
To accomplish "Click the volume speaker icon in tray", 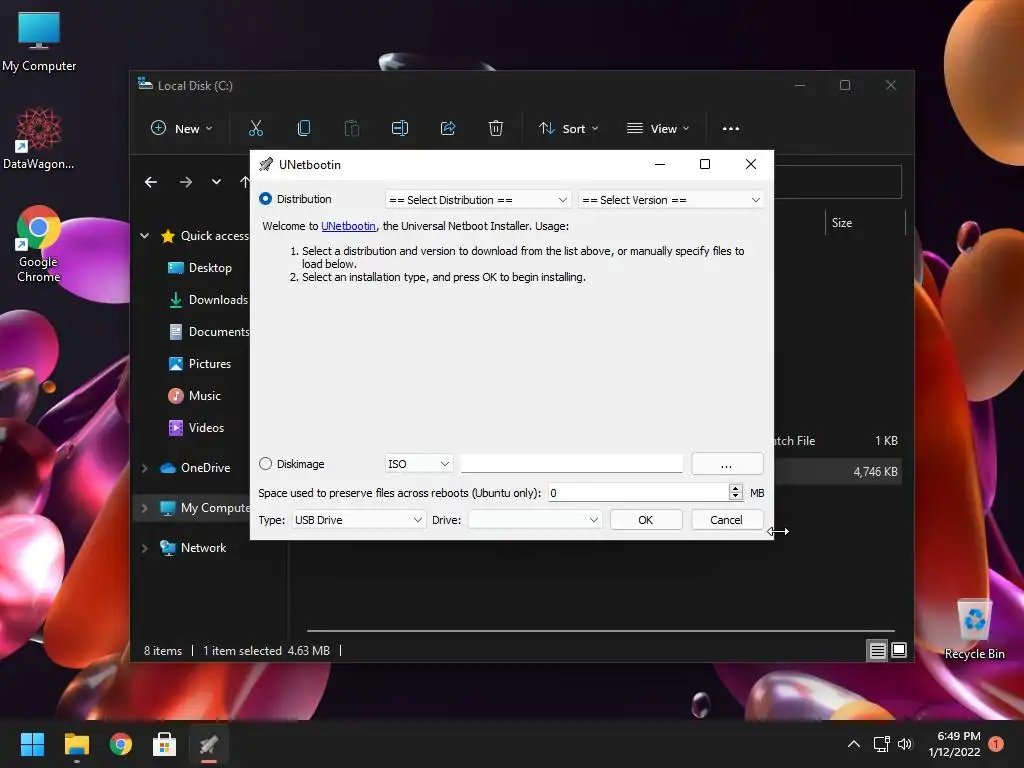I will pyautogui.click(x=904, y=744).
